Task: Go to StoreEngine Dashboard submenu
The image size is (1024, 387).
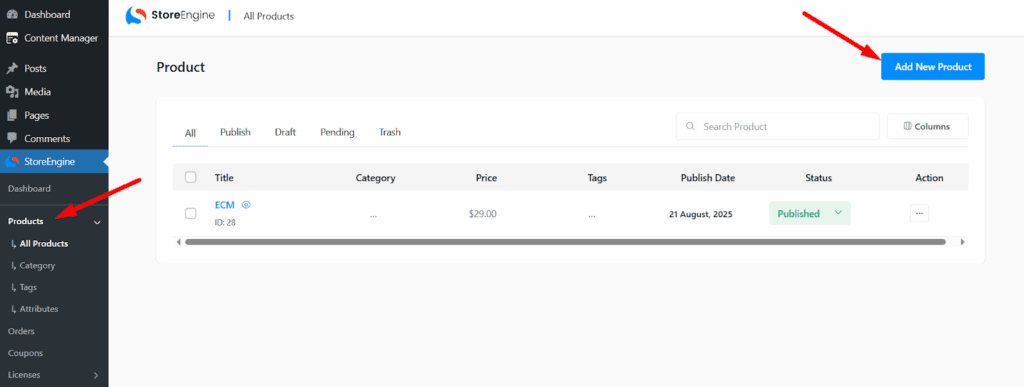Action: point(29,189)
